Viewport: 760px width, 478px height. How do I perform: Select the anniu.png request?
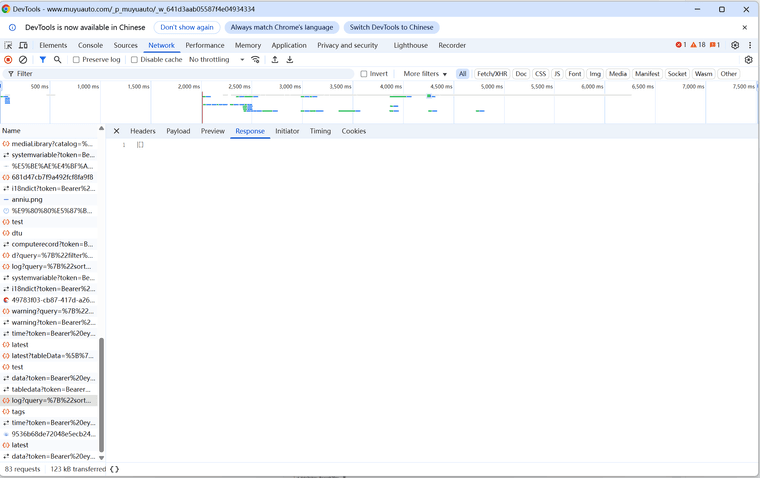point(48,200)
